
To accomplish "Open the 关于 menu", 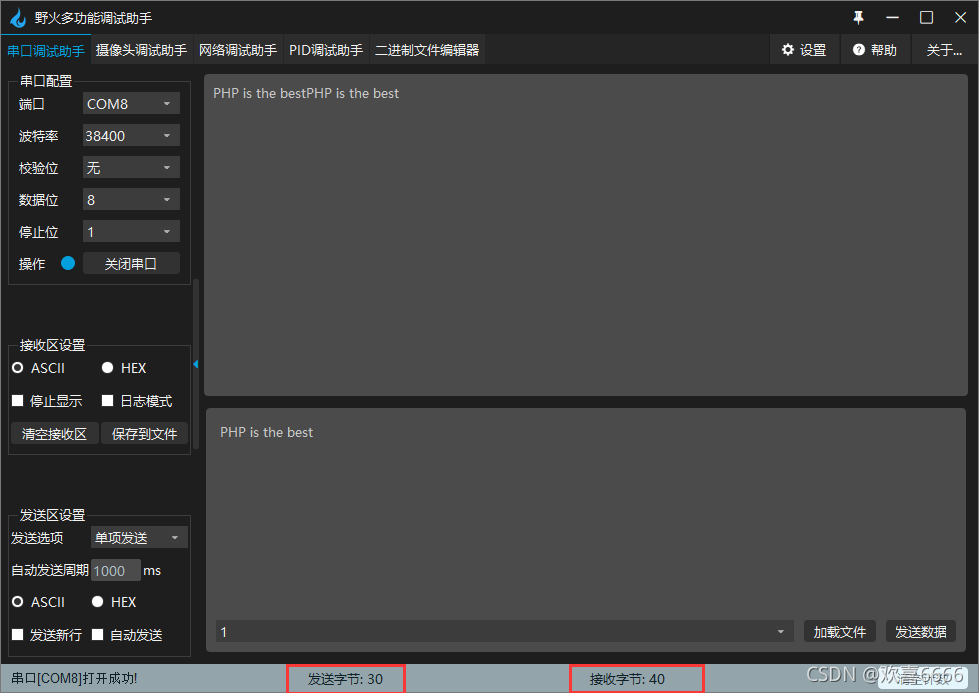I will pyautogui.click(x=944, y=50).
